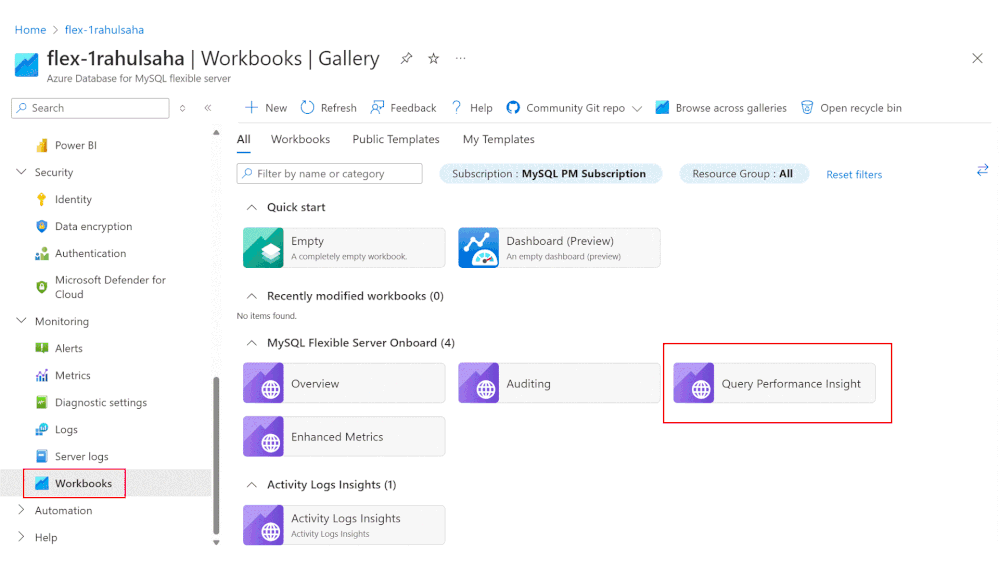Open the Community Git repo dropdown arrow

tap(637, 109)
